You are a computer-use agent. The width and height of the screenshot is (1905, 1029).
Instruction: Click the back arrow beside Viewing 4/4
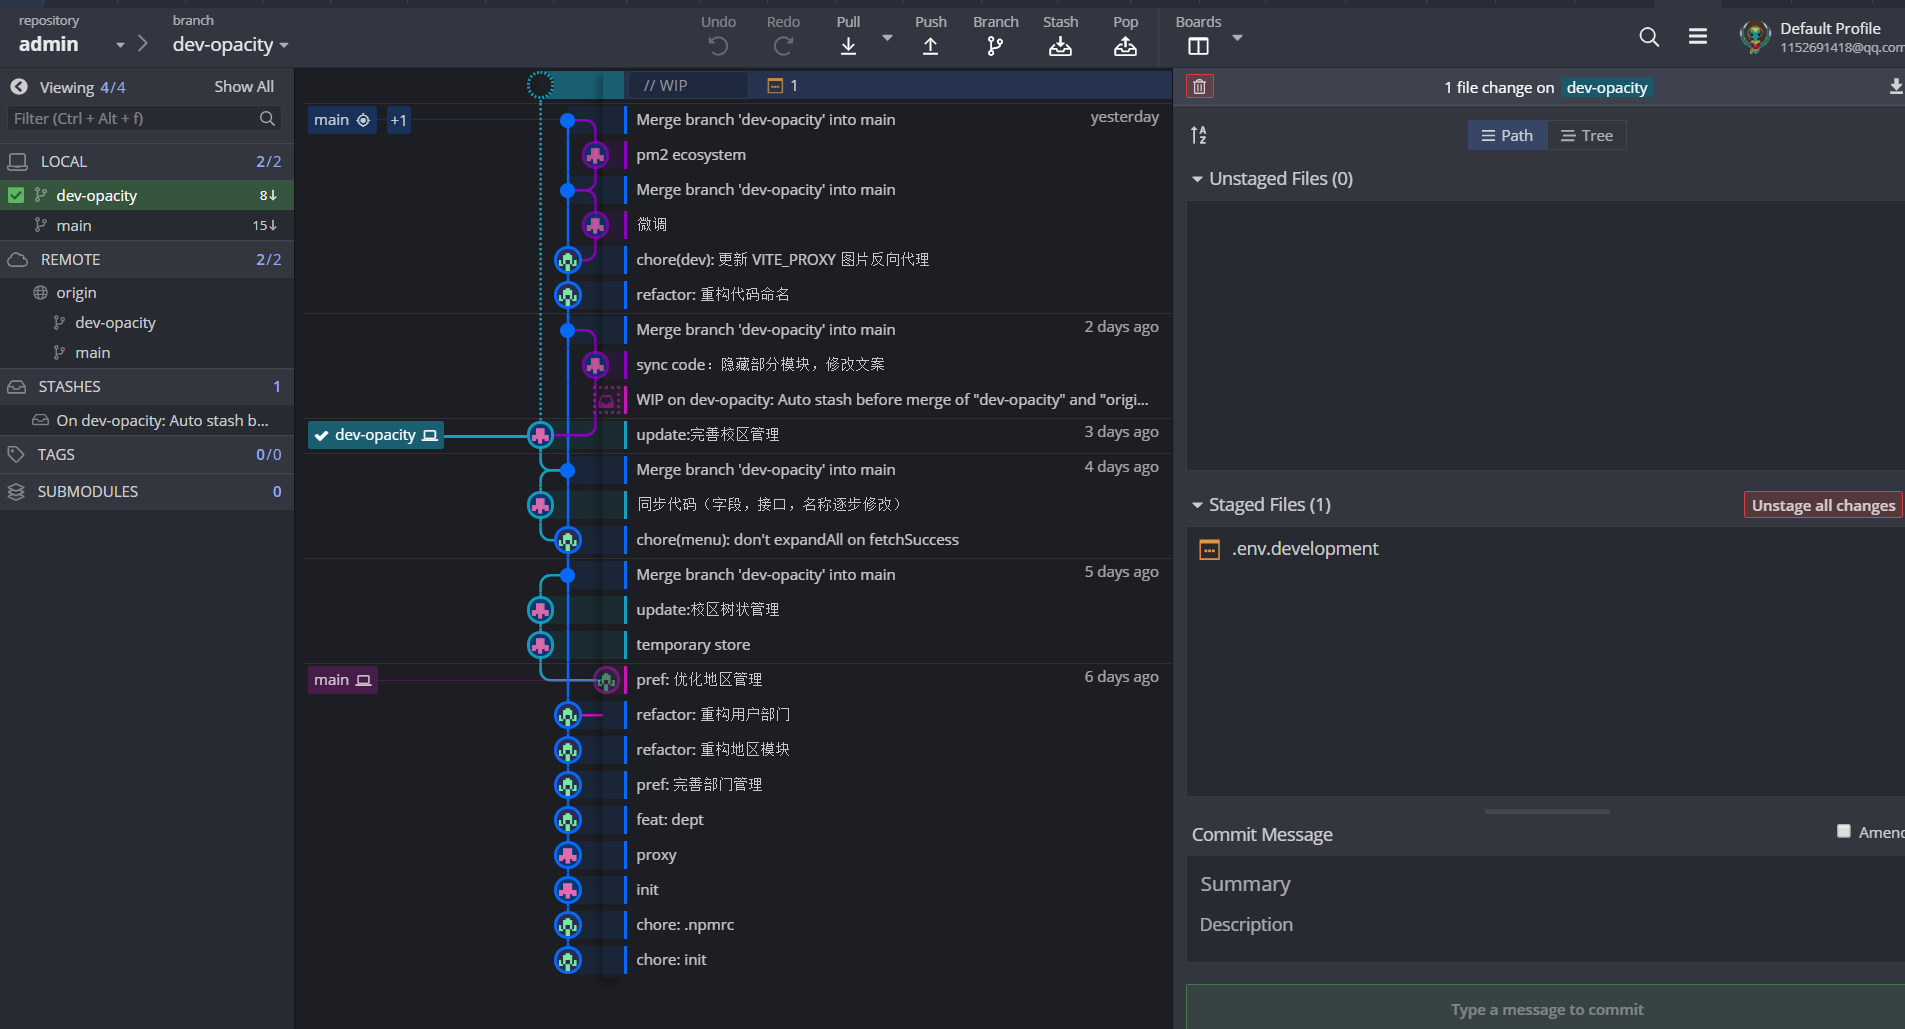click(x=19, y=87)
